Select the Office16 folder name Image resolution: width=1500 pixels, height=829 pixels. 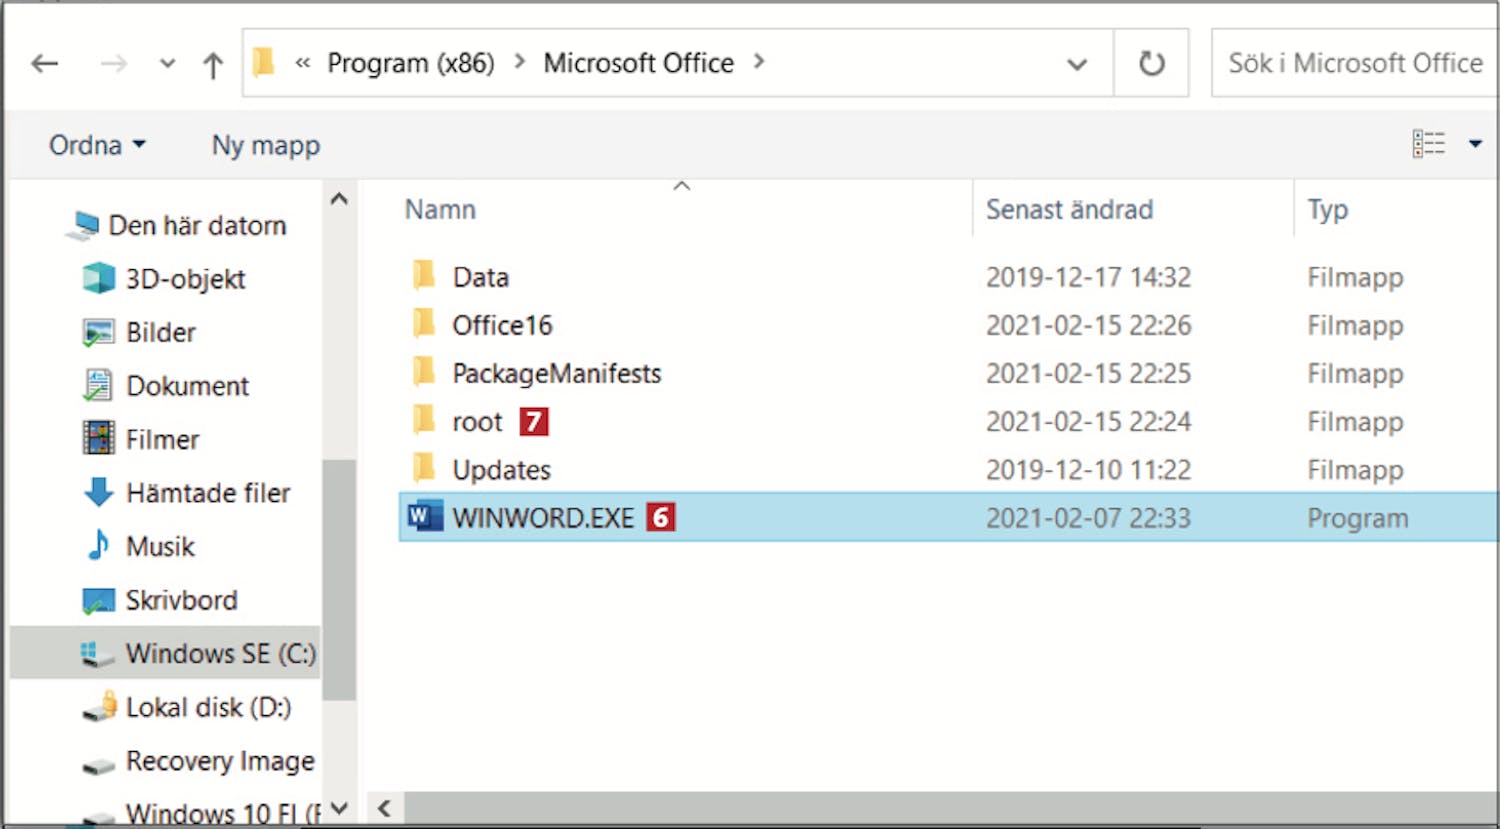pyautogui.click(x=502, y=325)
